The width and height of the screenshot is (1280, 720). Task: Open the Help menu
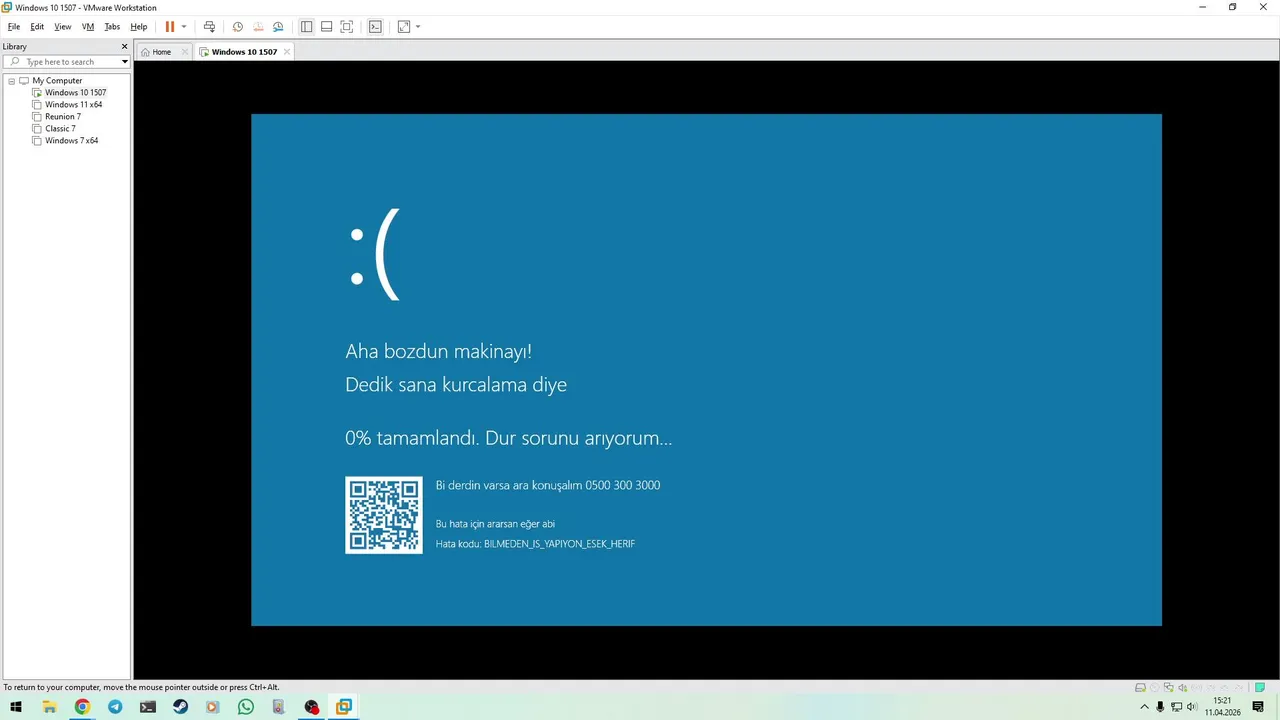click(139, 27)
